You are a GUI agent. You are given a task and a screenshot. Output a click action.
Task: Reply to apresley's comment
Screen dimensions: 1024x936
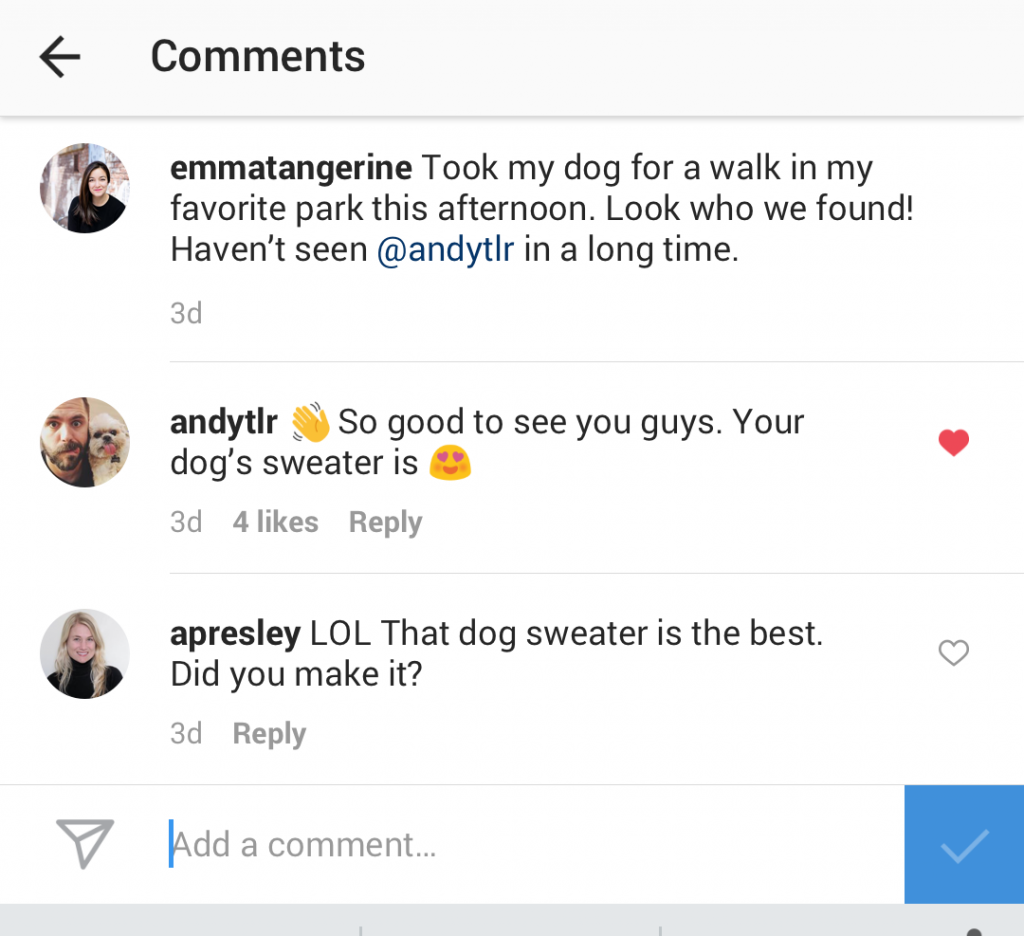click(268, 733)
